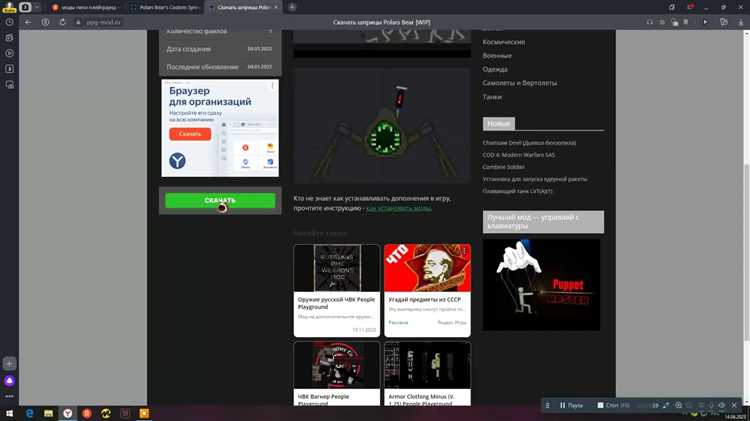Screen dimensions: 750x421
Task: Go back to the previous page
Action: [x=28, y=22]
